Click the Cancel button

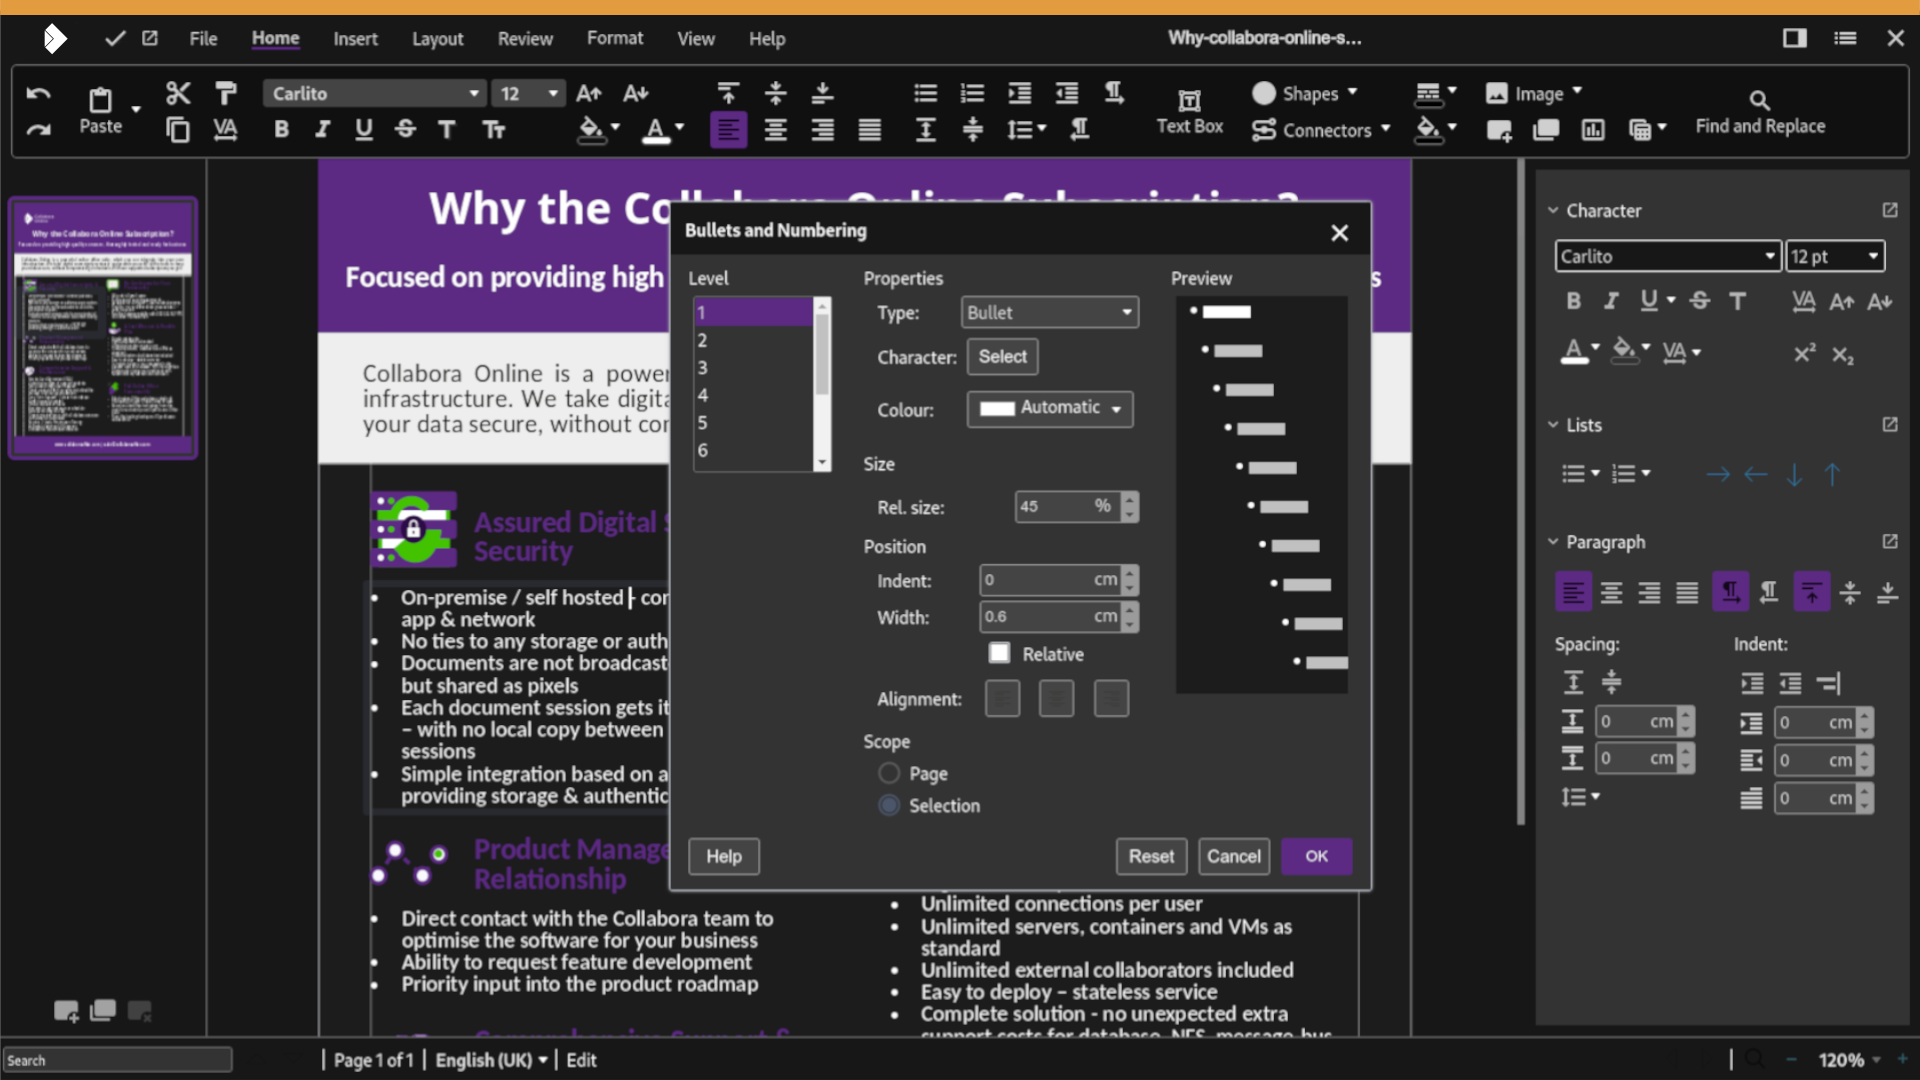point(1233,856)
